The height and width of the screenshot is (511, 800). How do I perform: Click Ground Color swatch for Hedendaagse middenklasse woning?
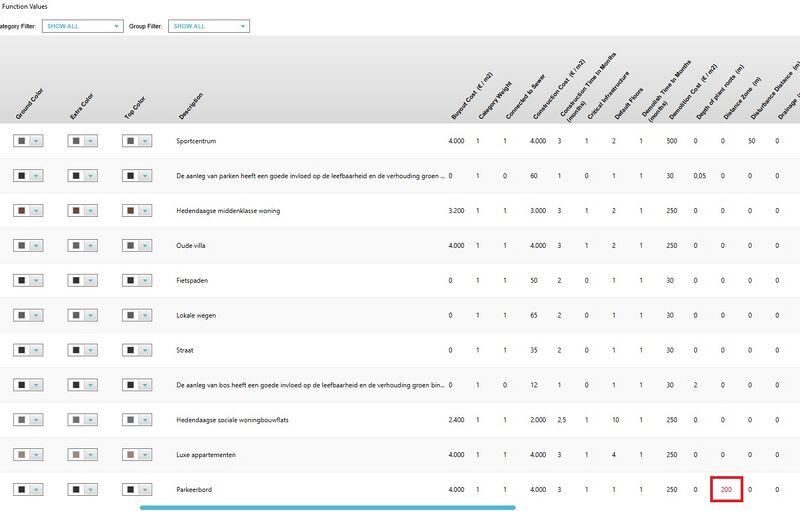pos(22,211)
